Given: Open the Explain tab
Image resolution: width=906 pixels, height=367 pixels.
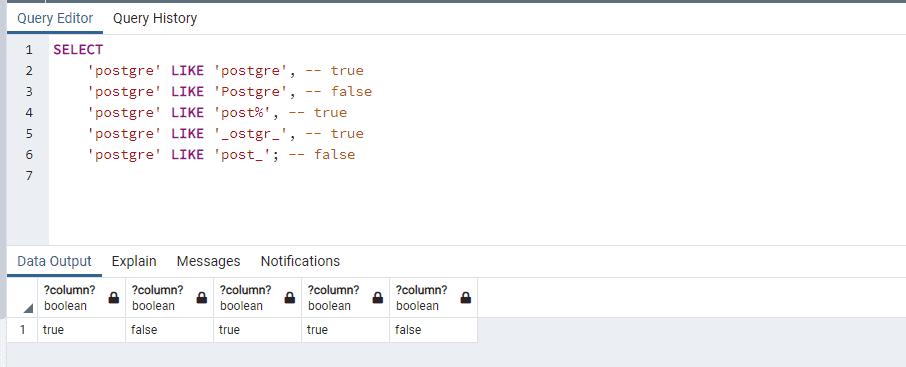Looking at the screenshot, I should click(x=134, y=261).
